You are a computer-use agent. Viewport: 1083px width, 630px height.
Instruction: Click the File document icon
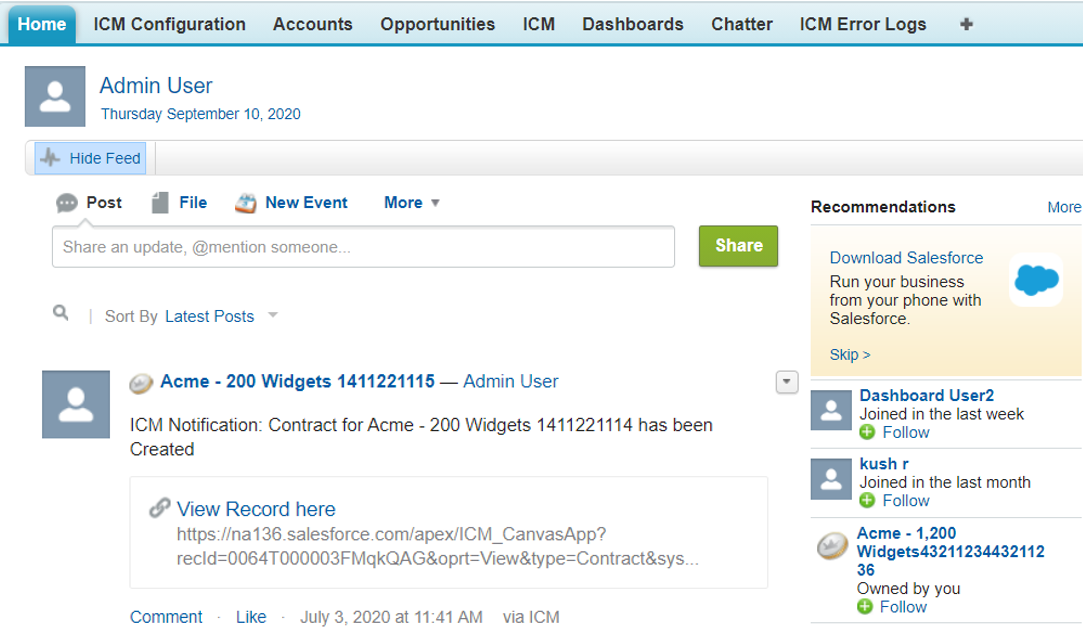pos(160,203)
